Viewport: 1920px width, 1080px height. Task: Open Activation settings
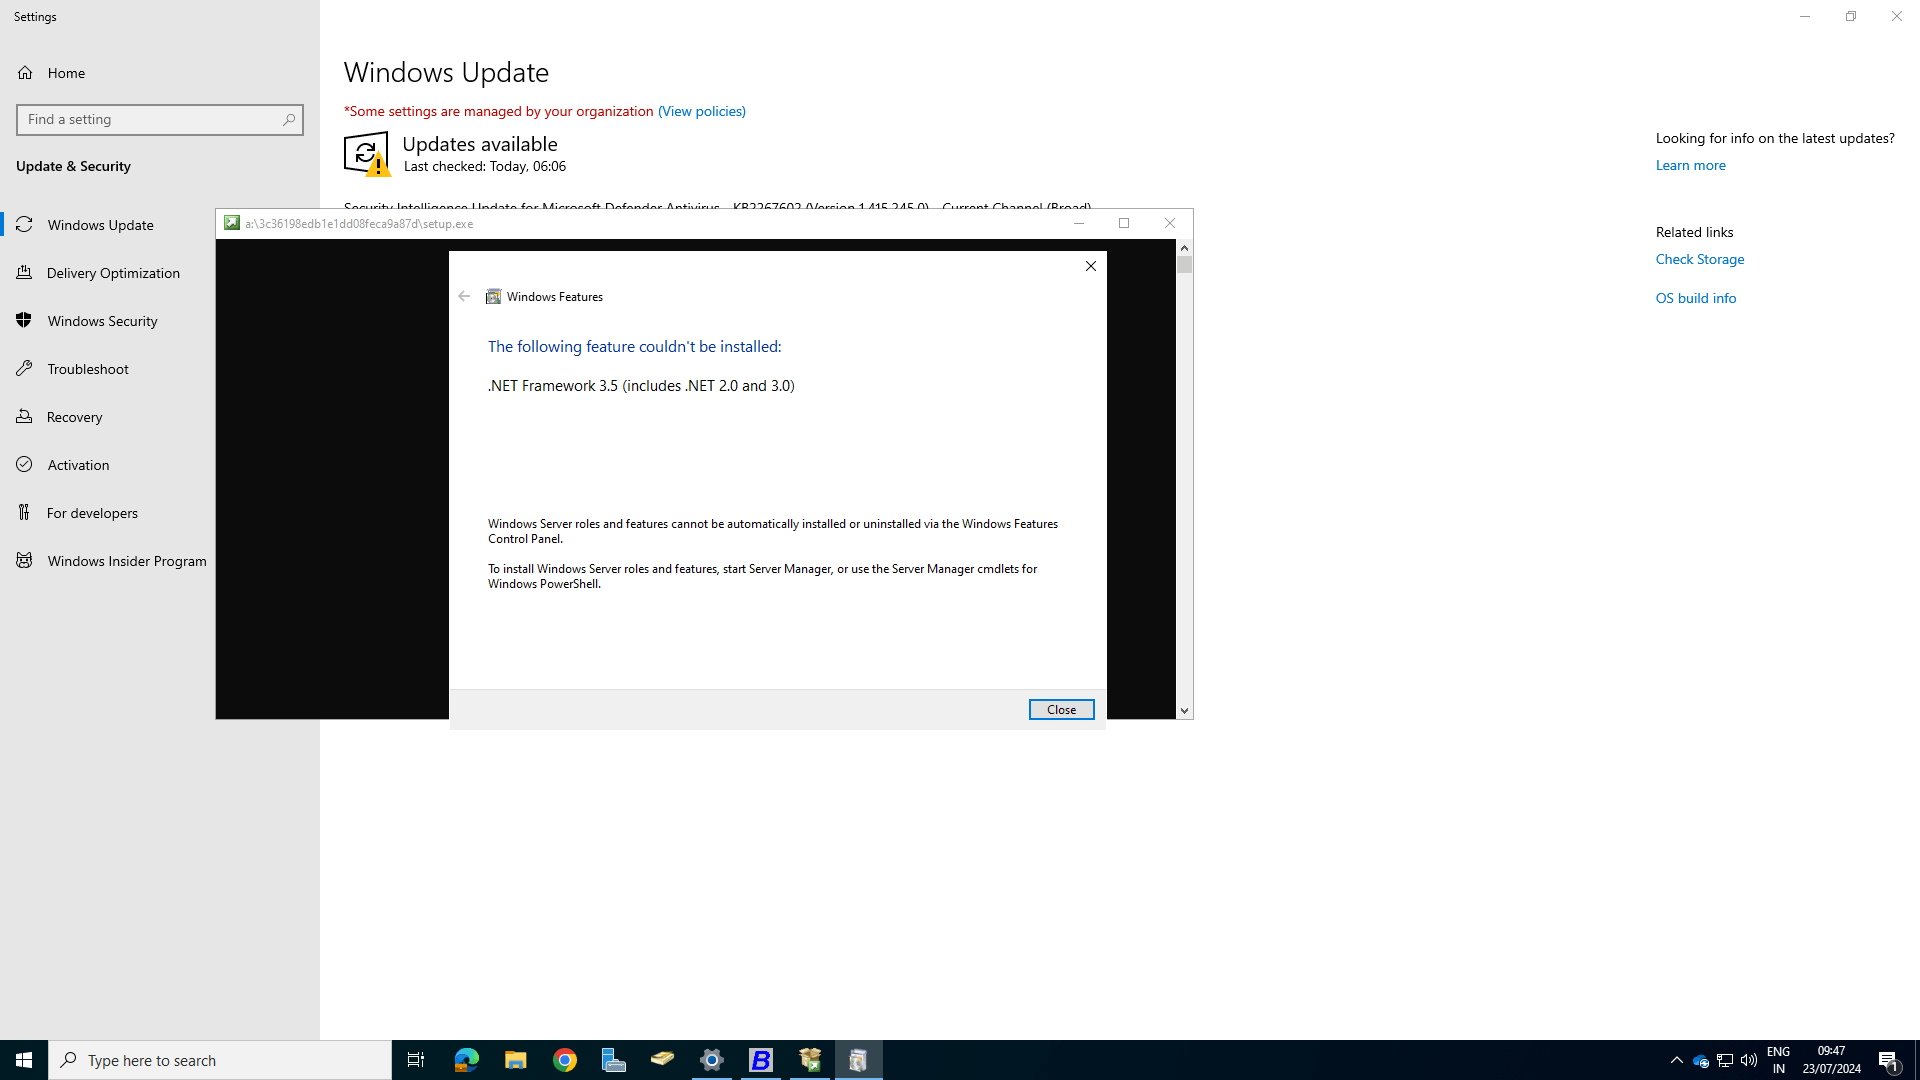click(108, 465)
